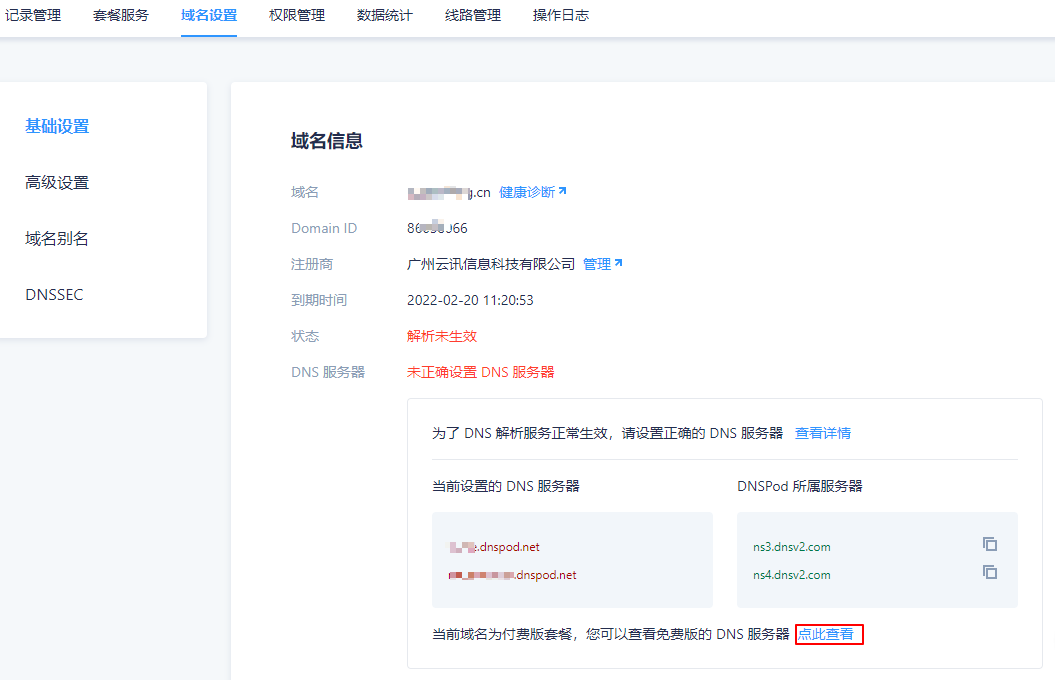Click the ns3.dnsv2.com server text
The height and width of the screenshot is (680, 1055).
[792, 547]
